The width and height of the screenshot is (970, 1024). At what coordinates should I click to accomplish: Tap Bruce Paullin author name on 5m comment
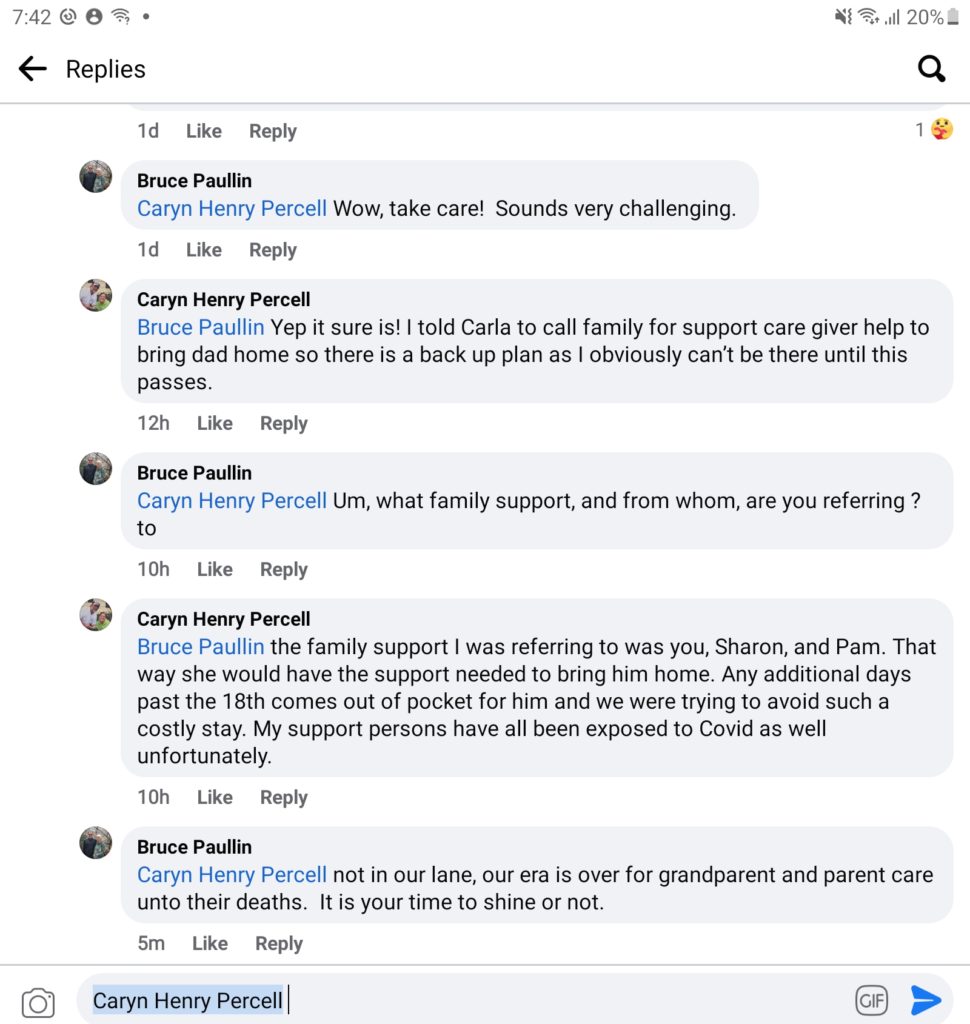(194, 846)
